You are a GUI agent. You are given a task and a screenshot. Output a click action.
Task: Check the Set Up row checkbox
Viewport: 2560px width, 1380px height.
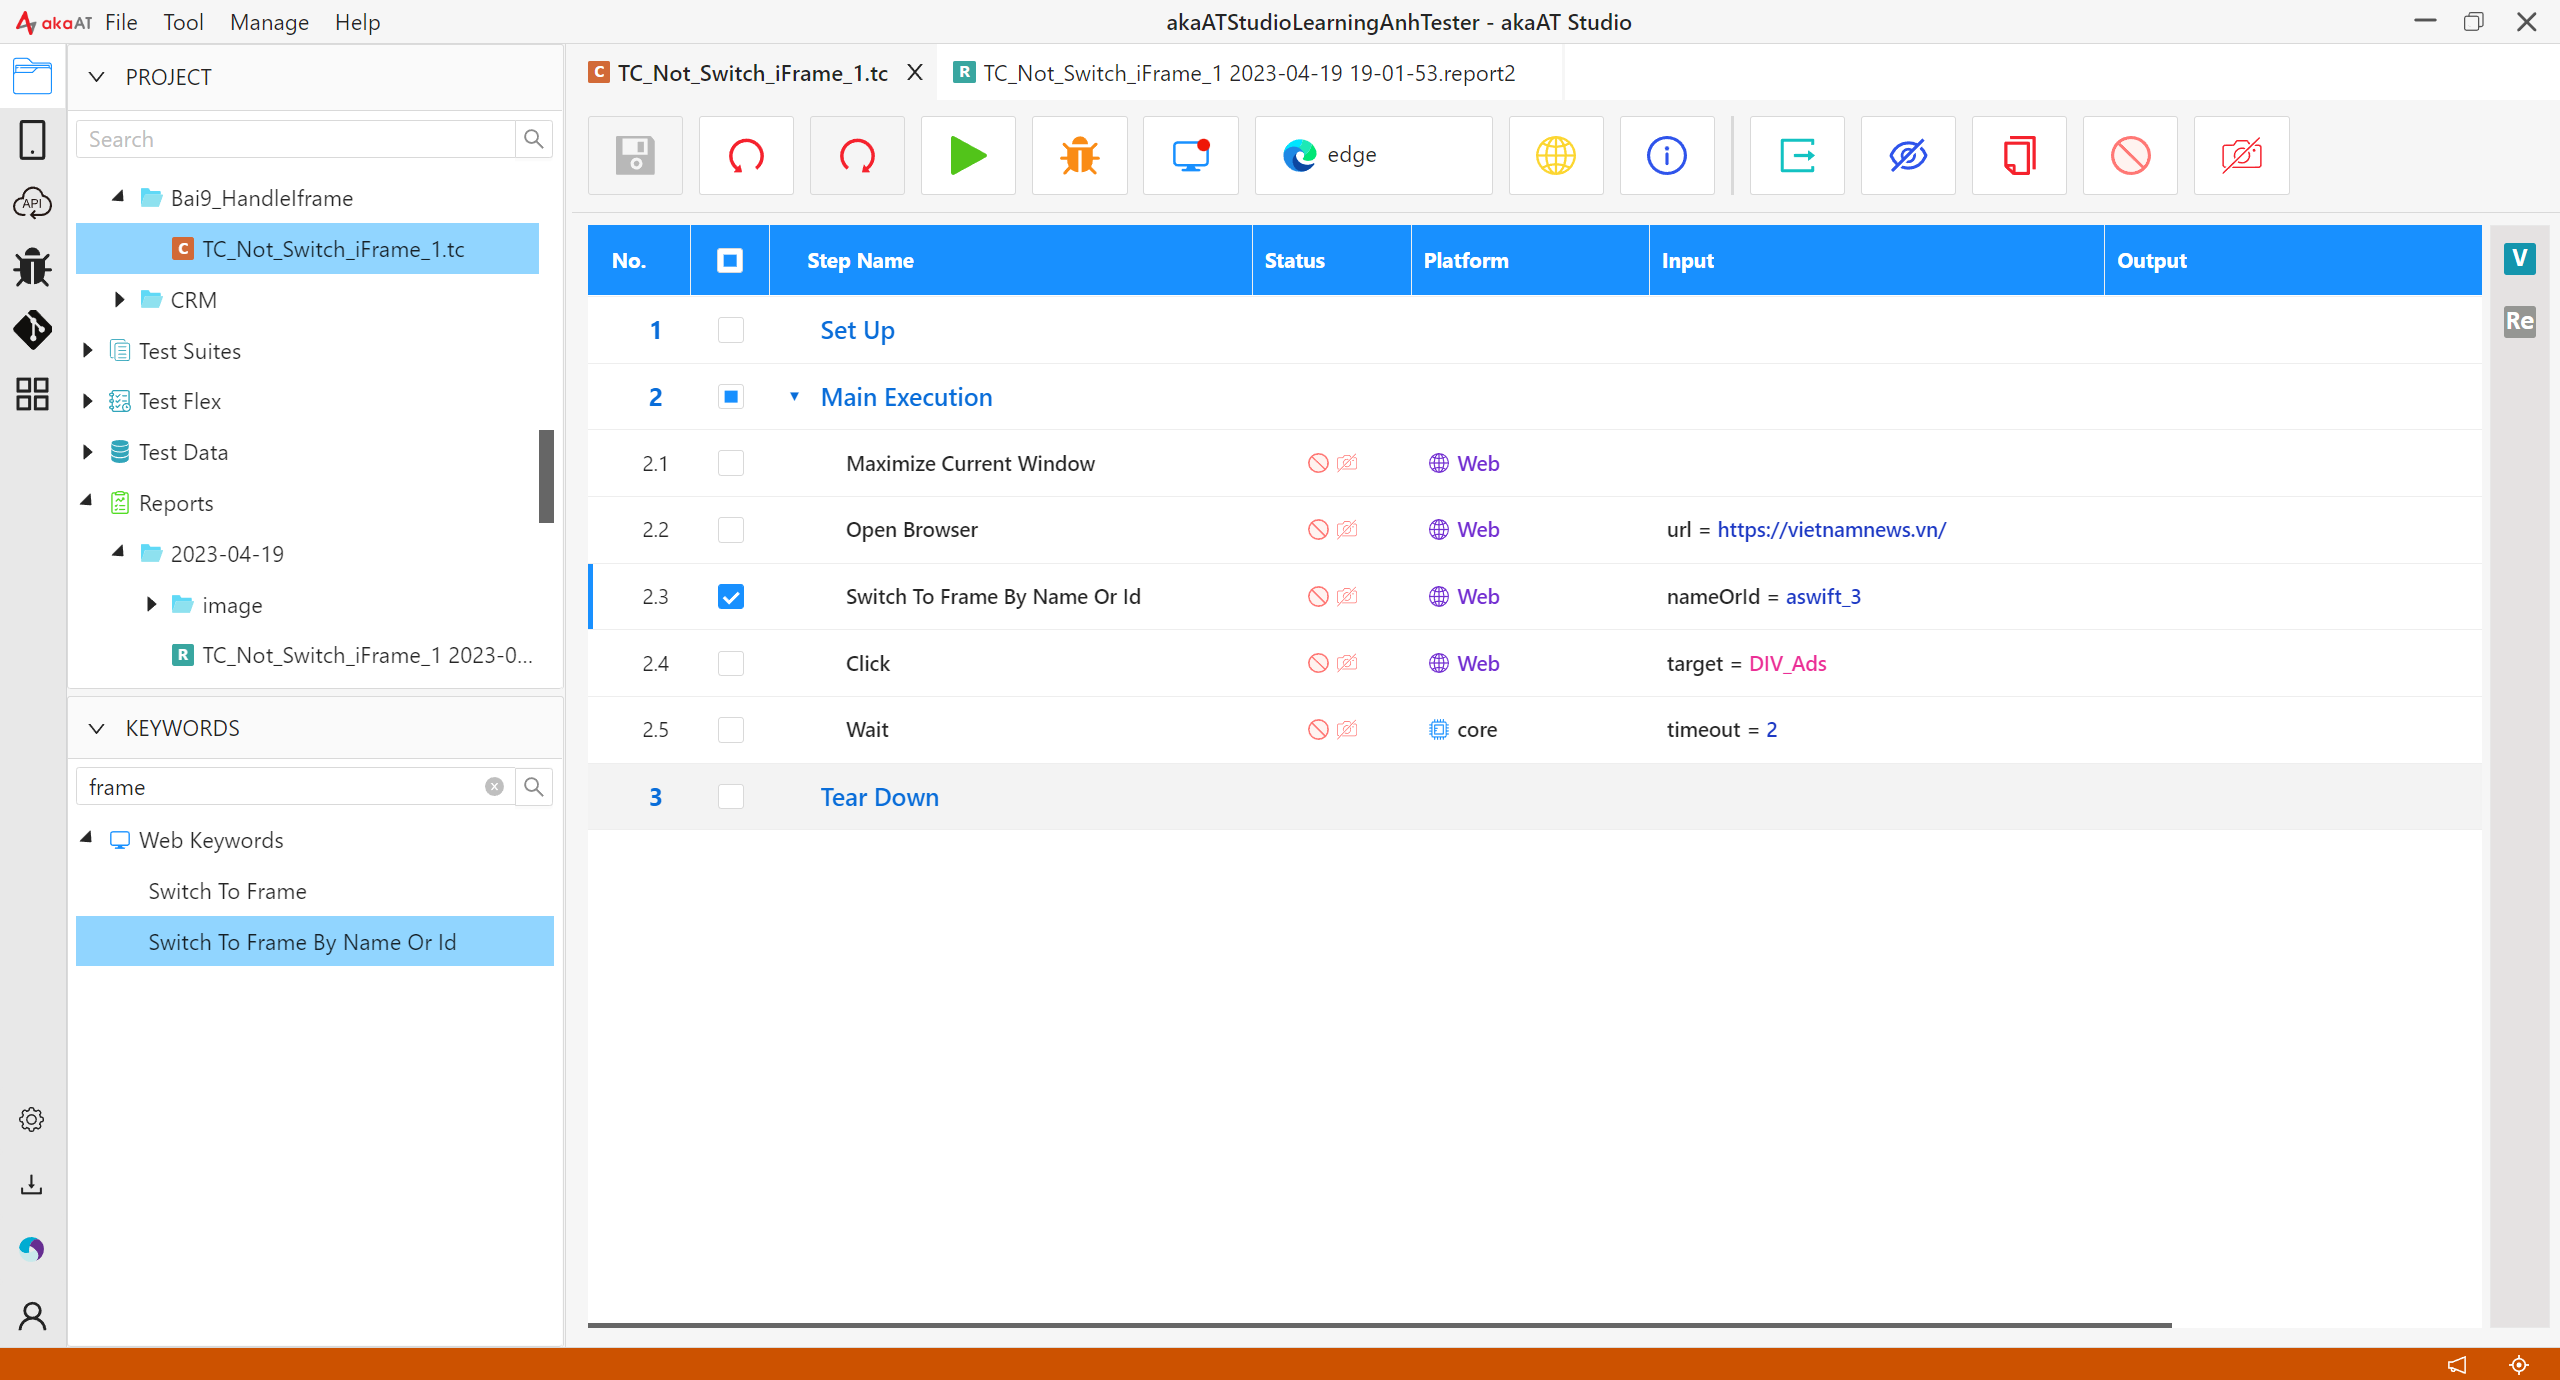click(x=731, y=330)
